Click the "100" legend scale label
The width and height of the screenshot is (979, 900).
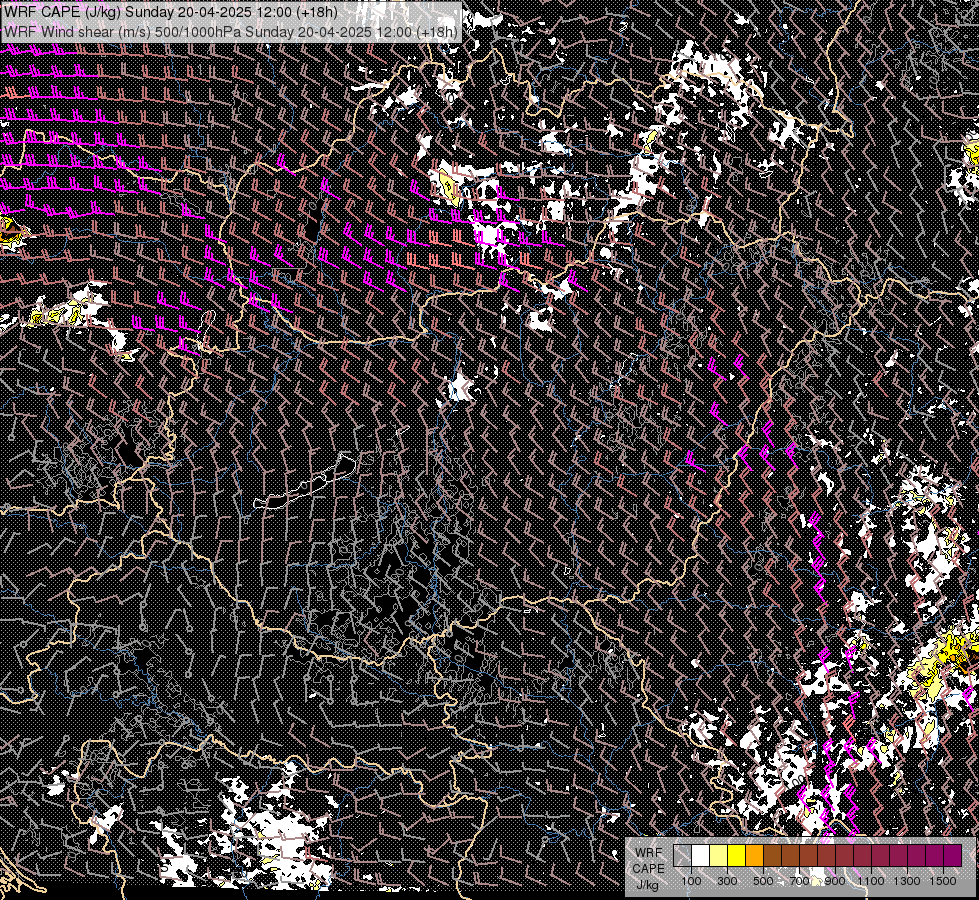point(691,881)
